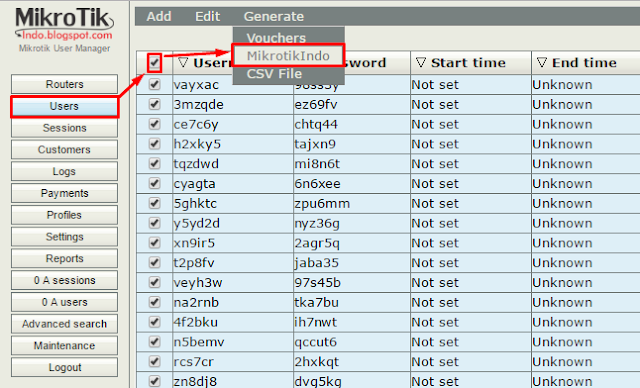The width and height of the screenshot is (640, 388).
Task: Sort by End time column triangle
Action: 542,62
